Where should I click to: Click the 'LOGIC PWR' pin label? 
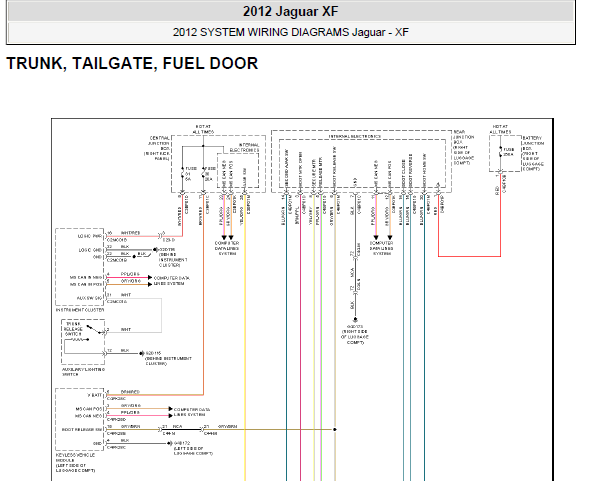(x=91, y=236)
